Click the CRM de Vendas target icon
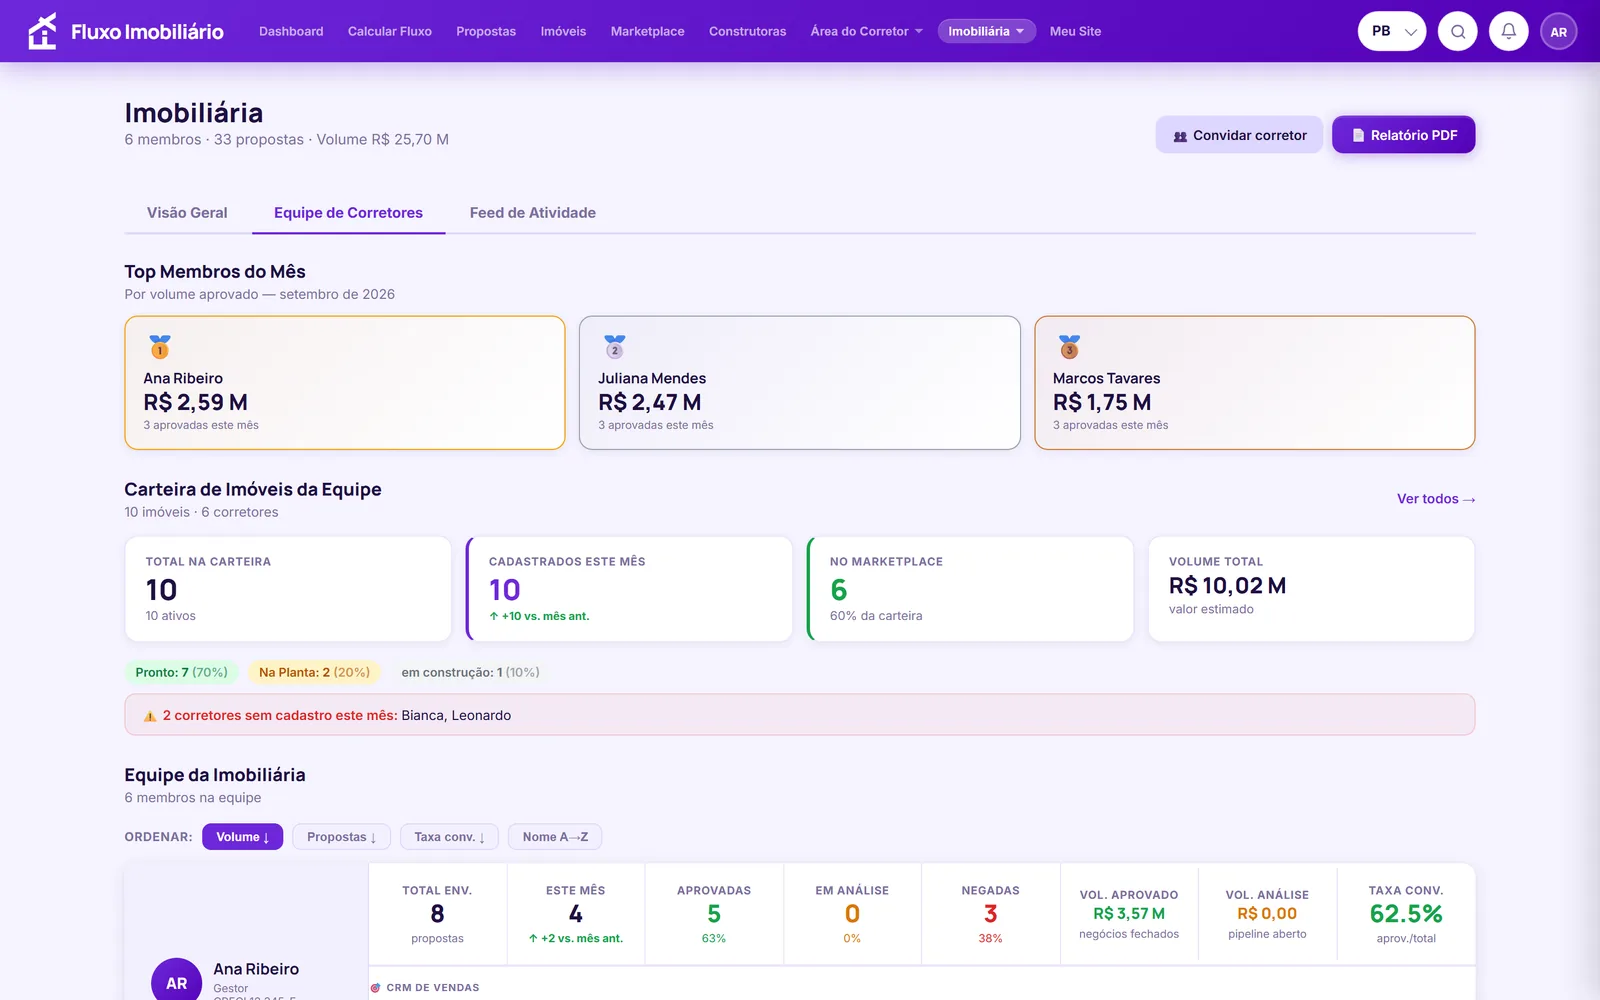The height and width of the screenshot is (1000, 1600). [x=376, y=988]
